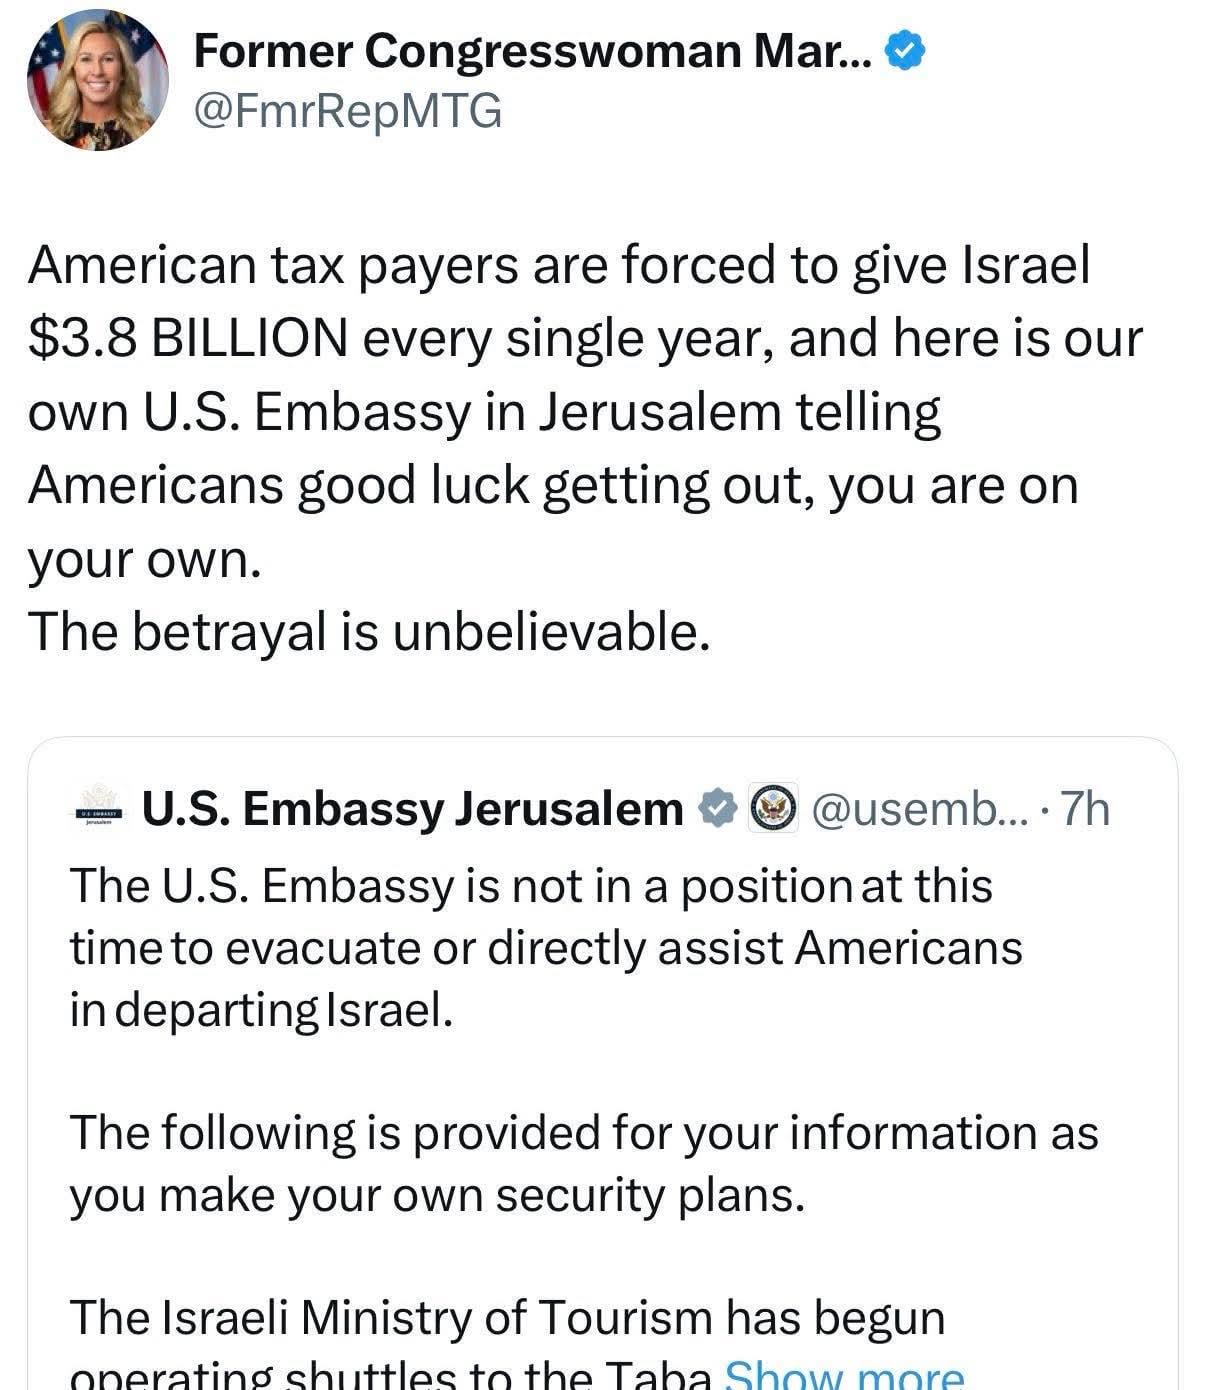
Task: Click the "own U.S. Embassy in Jerusalem telling" line
Action: [484, 412]
